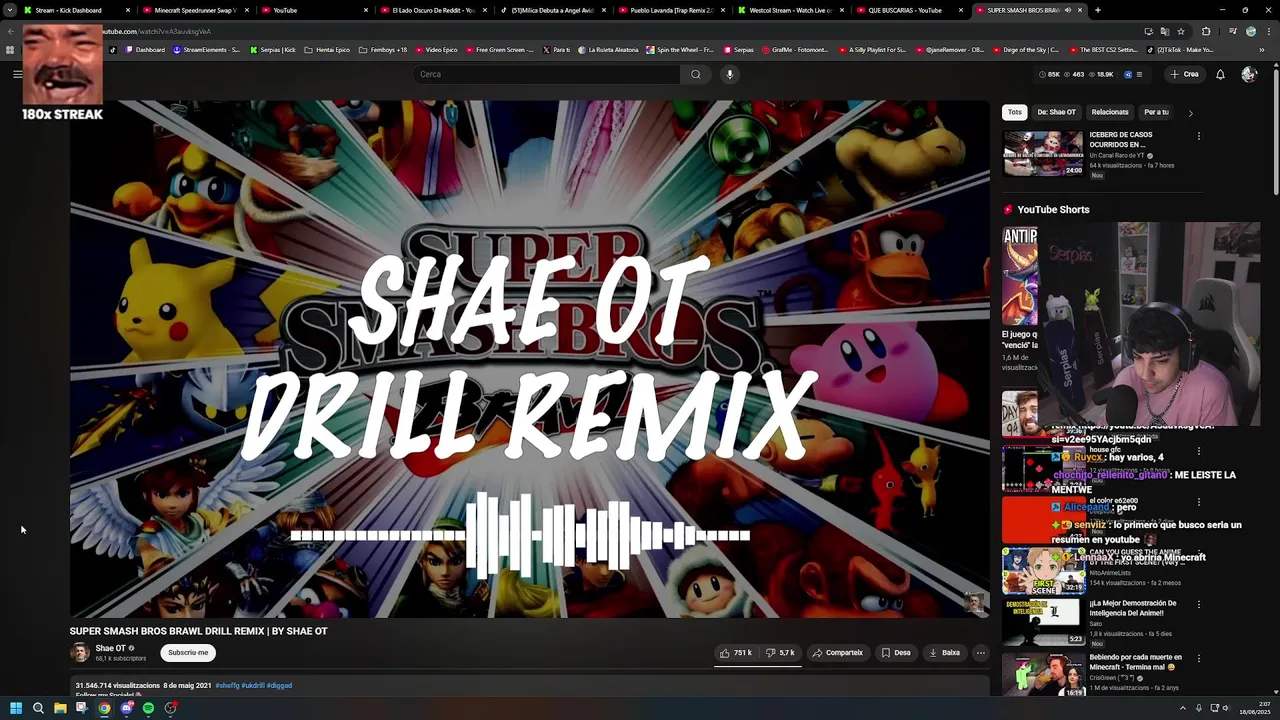
Task: Expand filter chips with right arrow
Action: tap(1190, 113)
